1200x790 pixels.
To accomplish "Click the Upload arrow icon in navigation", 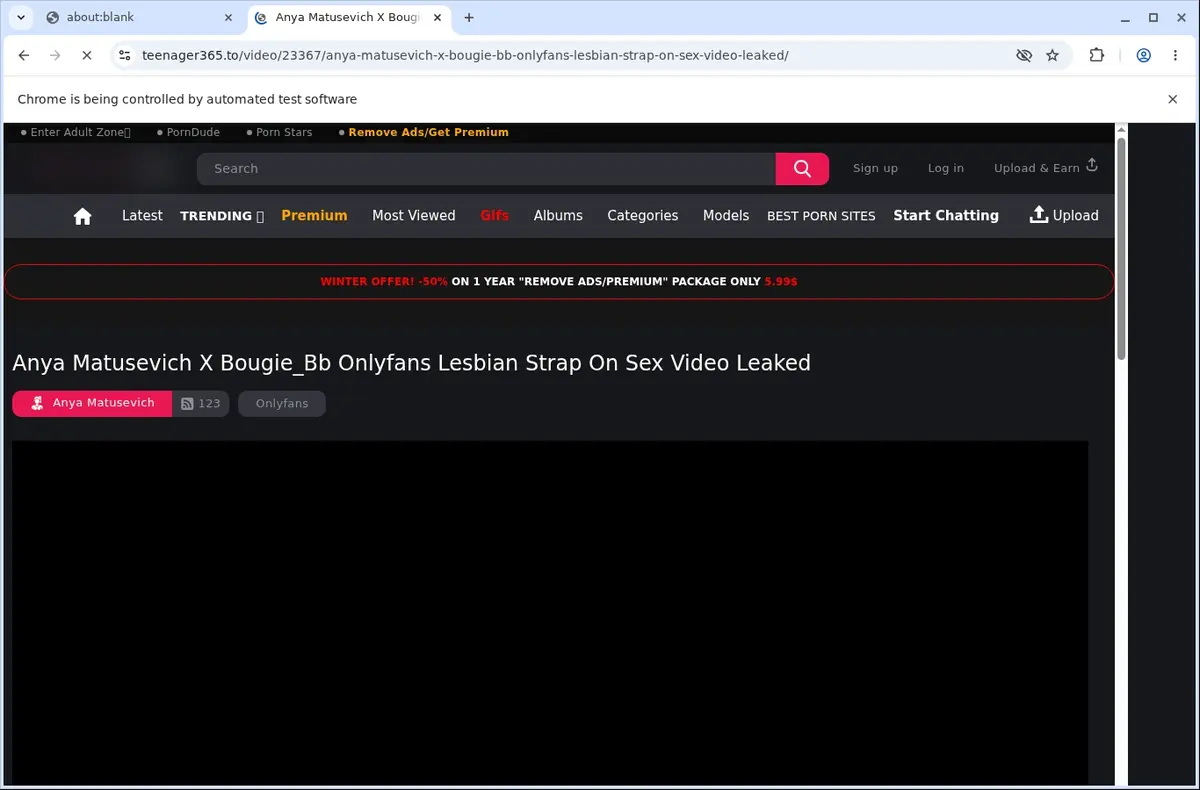I will [1039, 215].
